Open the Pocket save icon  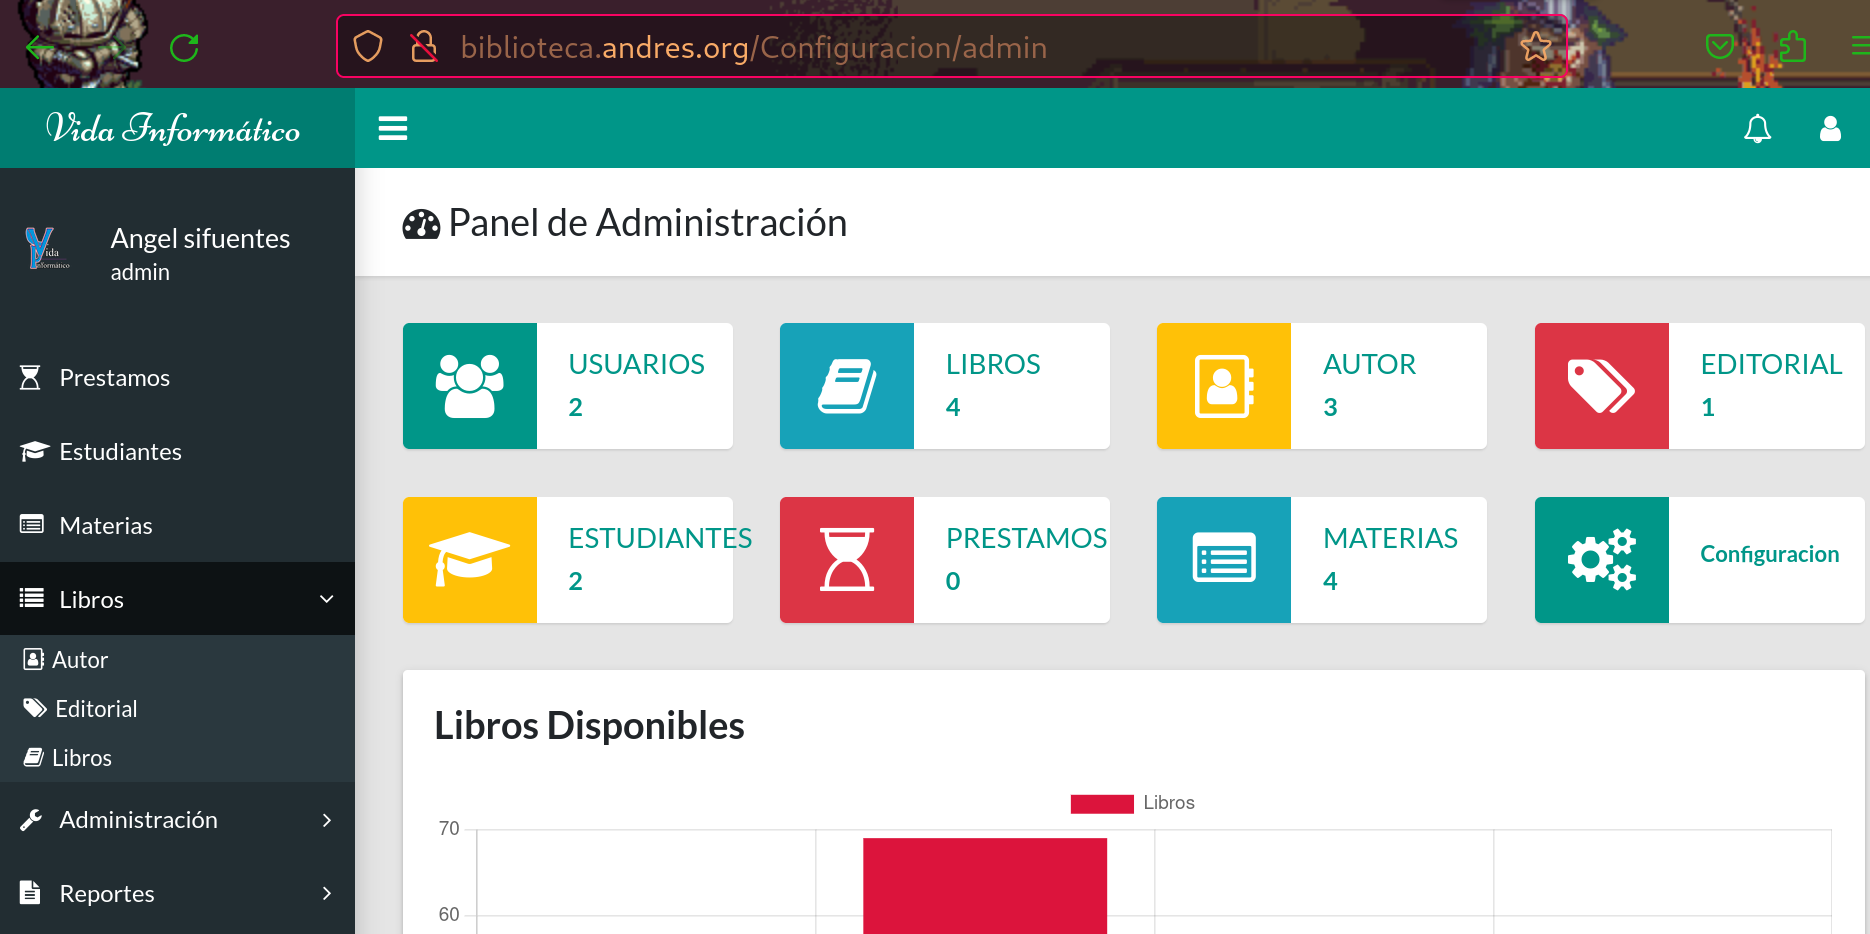[x=1719, y=46]
